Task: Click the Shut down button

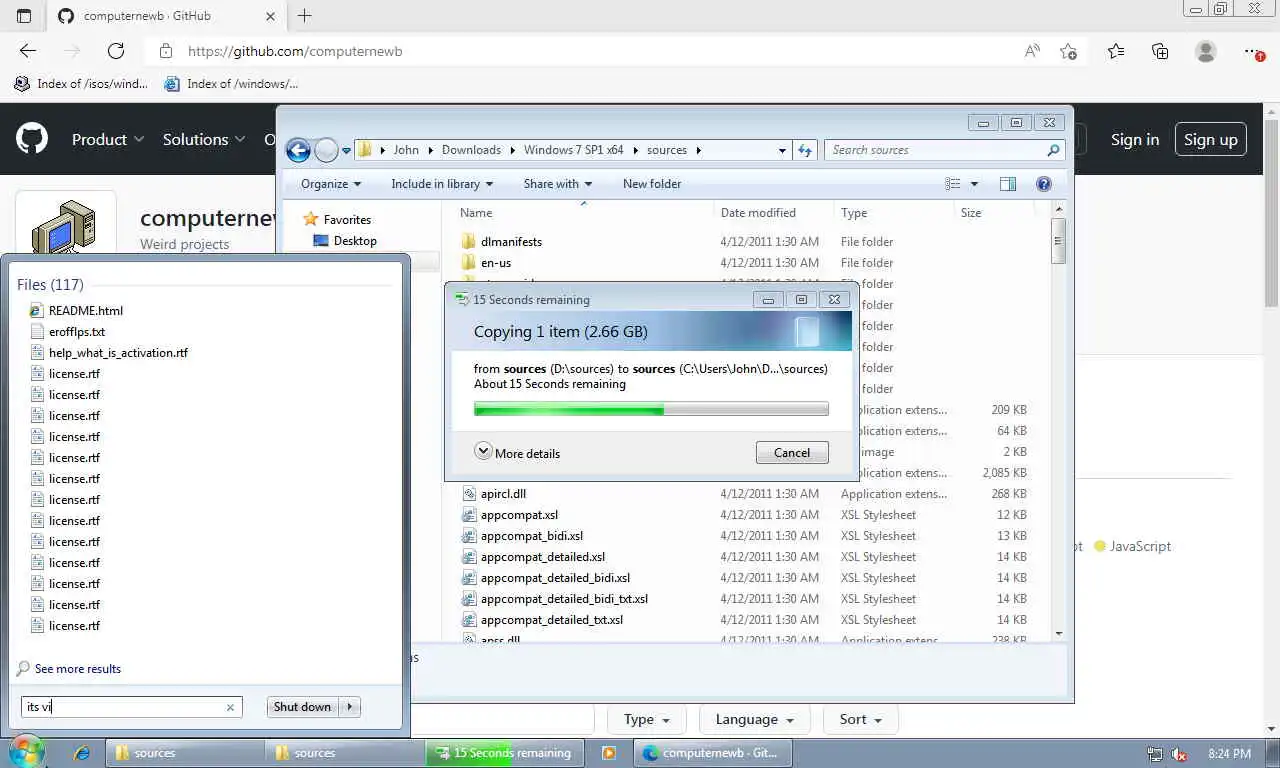Action: point(302,707)
